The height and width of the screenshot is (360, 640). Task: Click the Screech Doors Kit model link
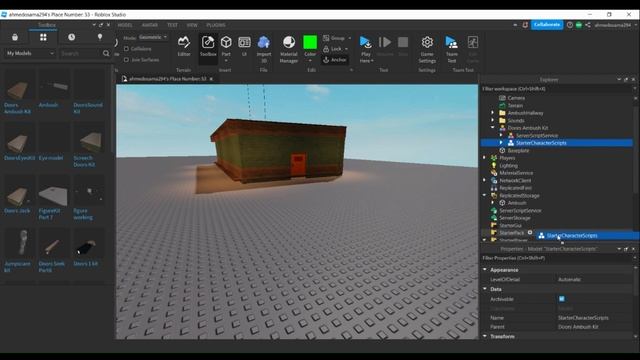coord(84,161)
